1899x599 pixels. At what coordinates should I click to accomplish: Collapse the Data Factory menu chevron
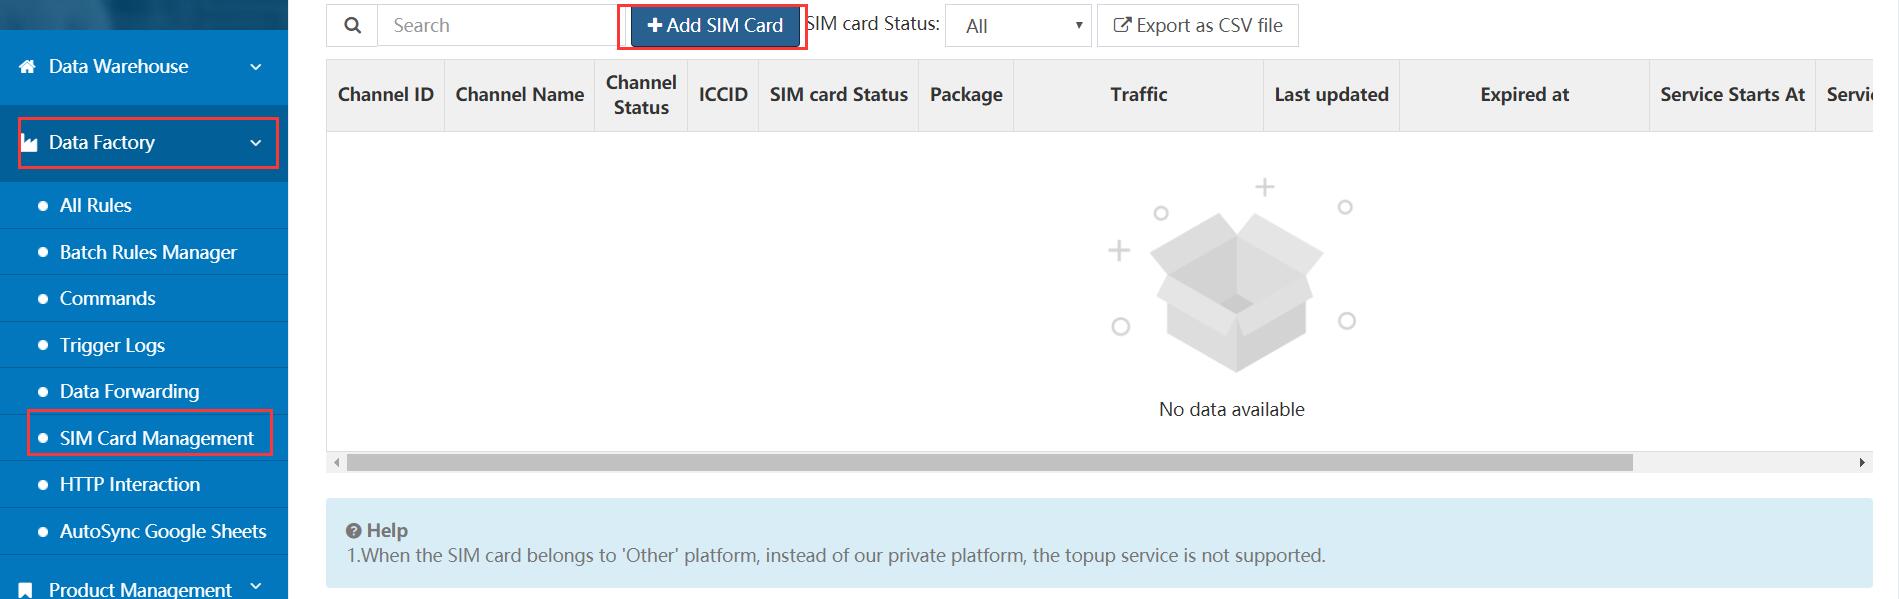pyautogui.click(x=256, y=143)
